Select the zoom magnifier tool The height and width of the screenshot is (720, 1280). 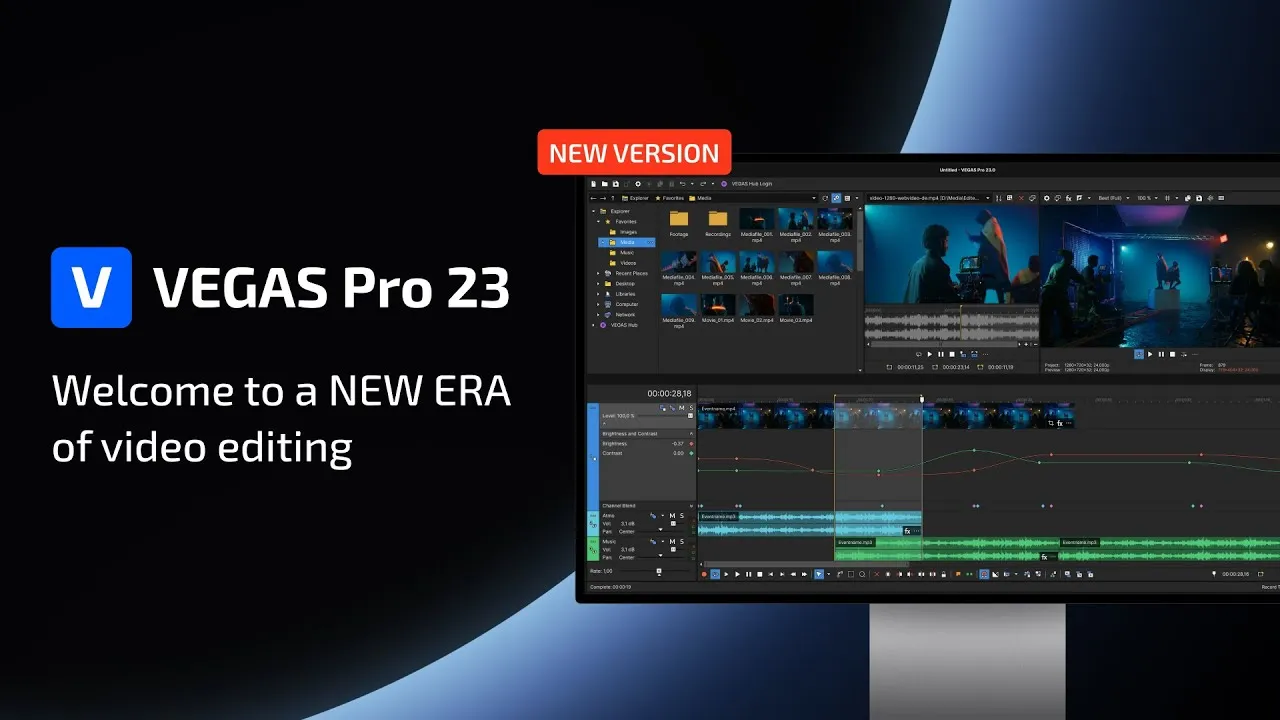click(x=862, y=574)
